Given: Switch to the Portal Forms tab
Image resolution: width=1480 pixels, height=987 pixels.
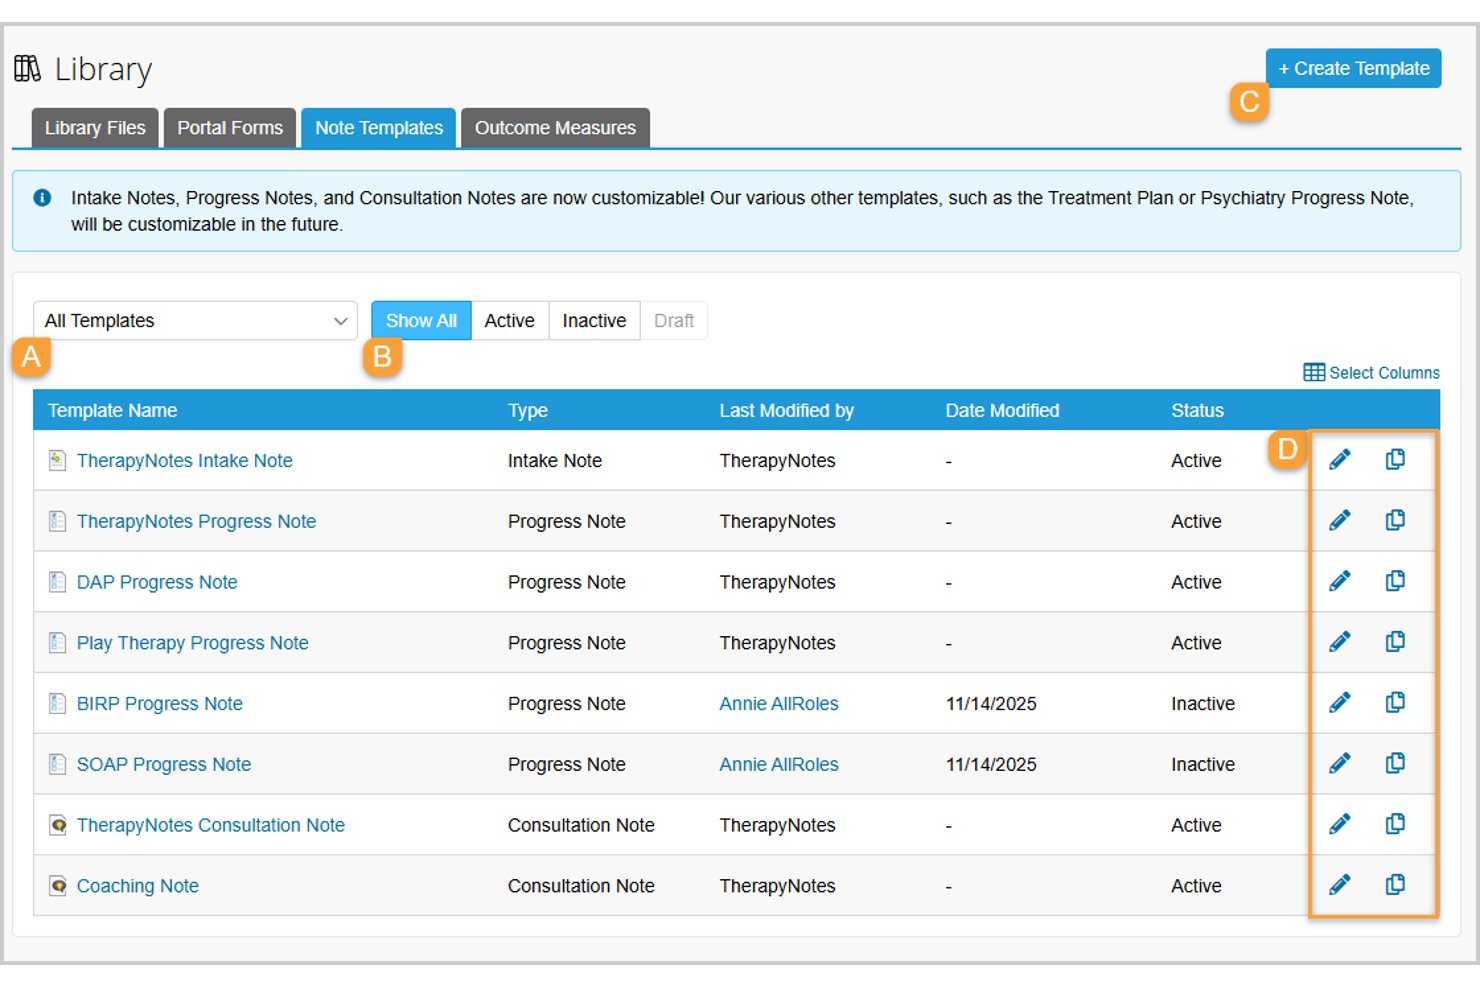Looking at the screenshot, I should tap(230, 128).
